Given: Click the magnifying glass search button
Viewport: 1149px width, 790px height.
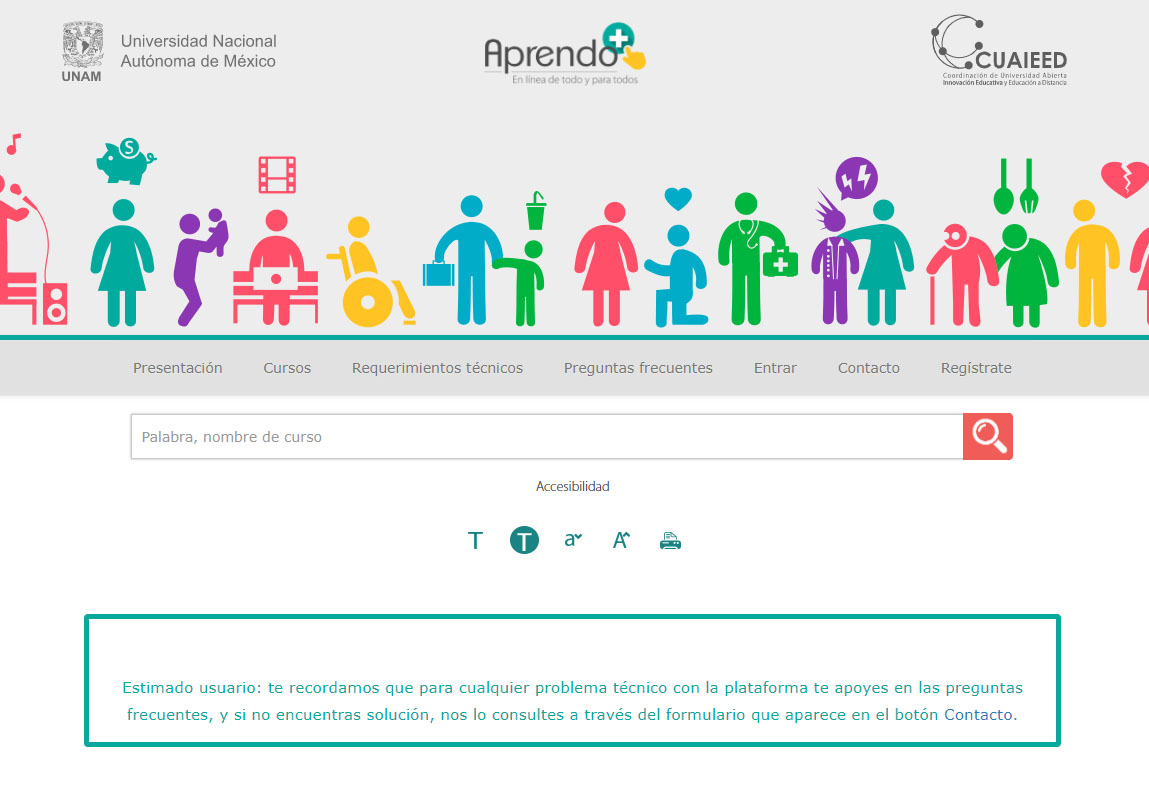Looking at the screenshot, I should pos(987,436).
